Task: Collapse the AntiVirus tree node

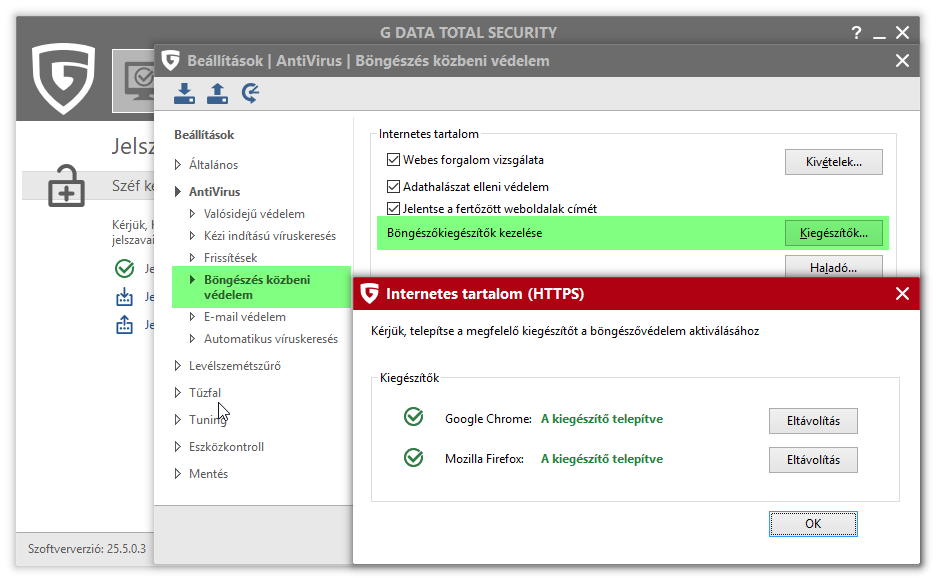Action: [x=179, y=192]
